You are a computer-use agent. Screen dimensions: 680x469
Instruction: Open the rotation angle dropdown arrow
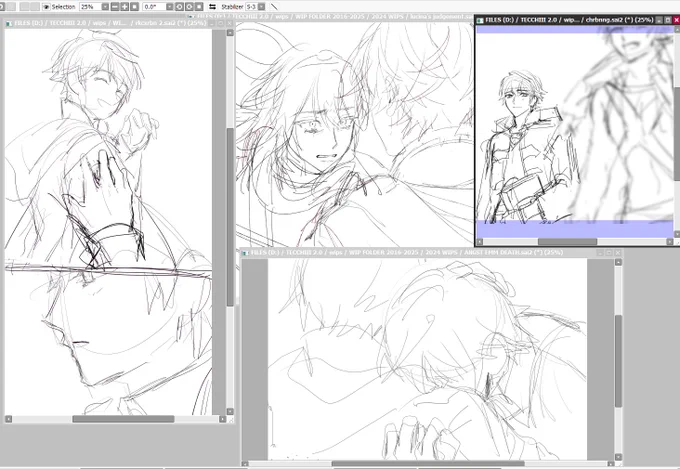coord(170,7)
